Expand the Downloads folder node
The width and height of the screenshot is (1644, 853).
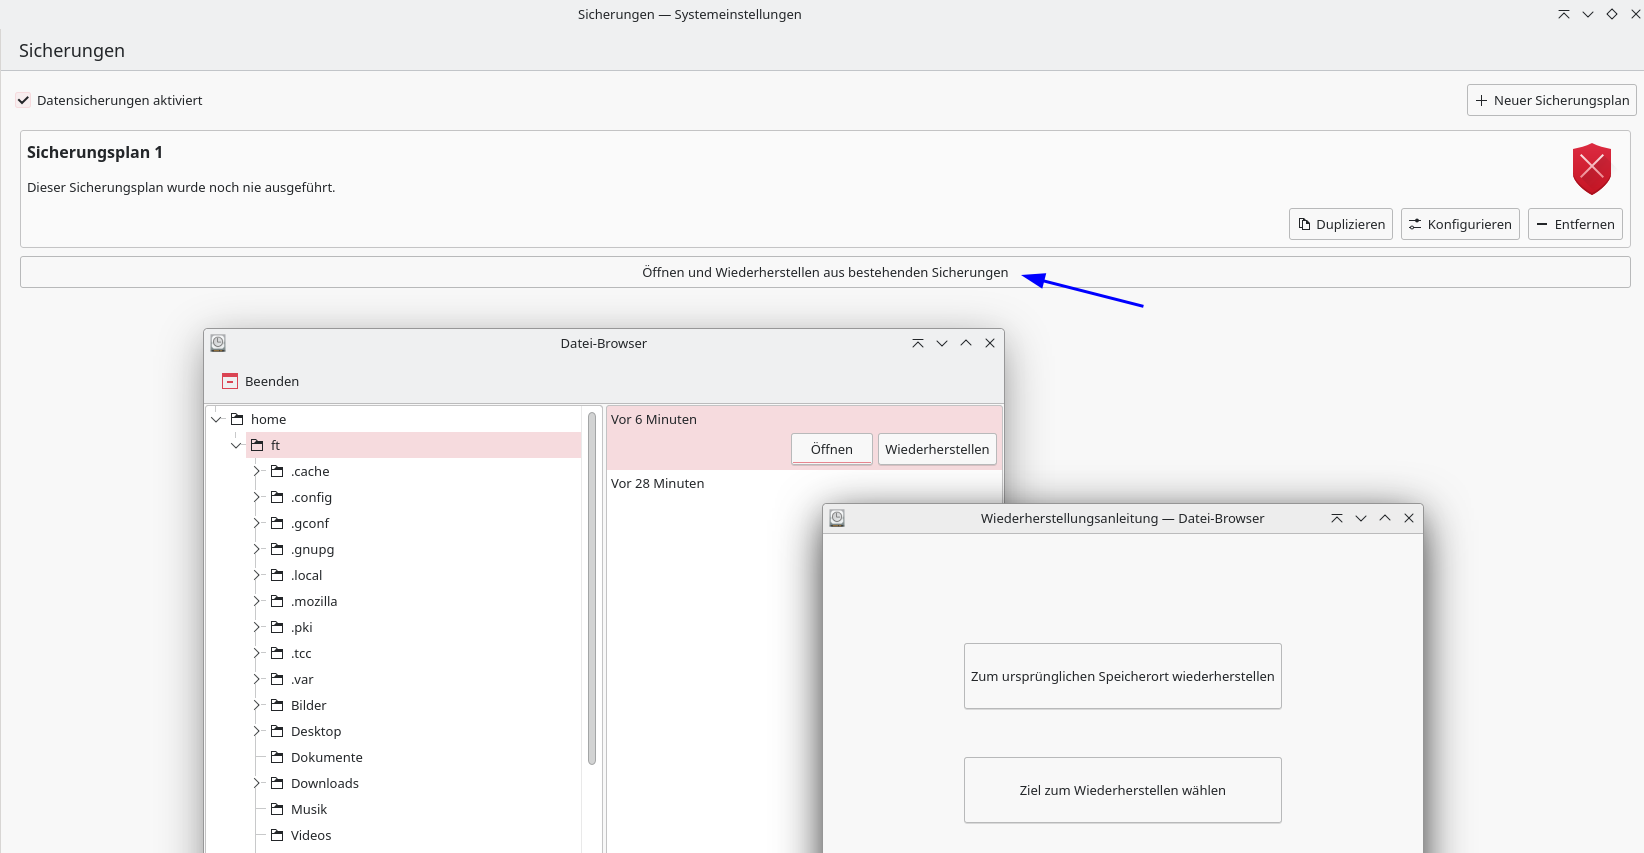pos(257,783)
